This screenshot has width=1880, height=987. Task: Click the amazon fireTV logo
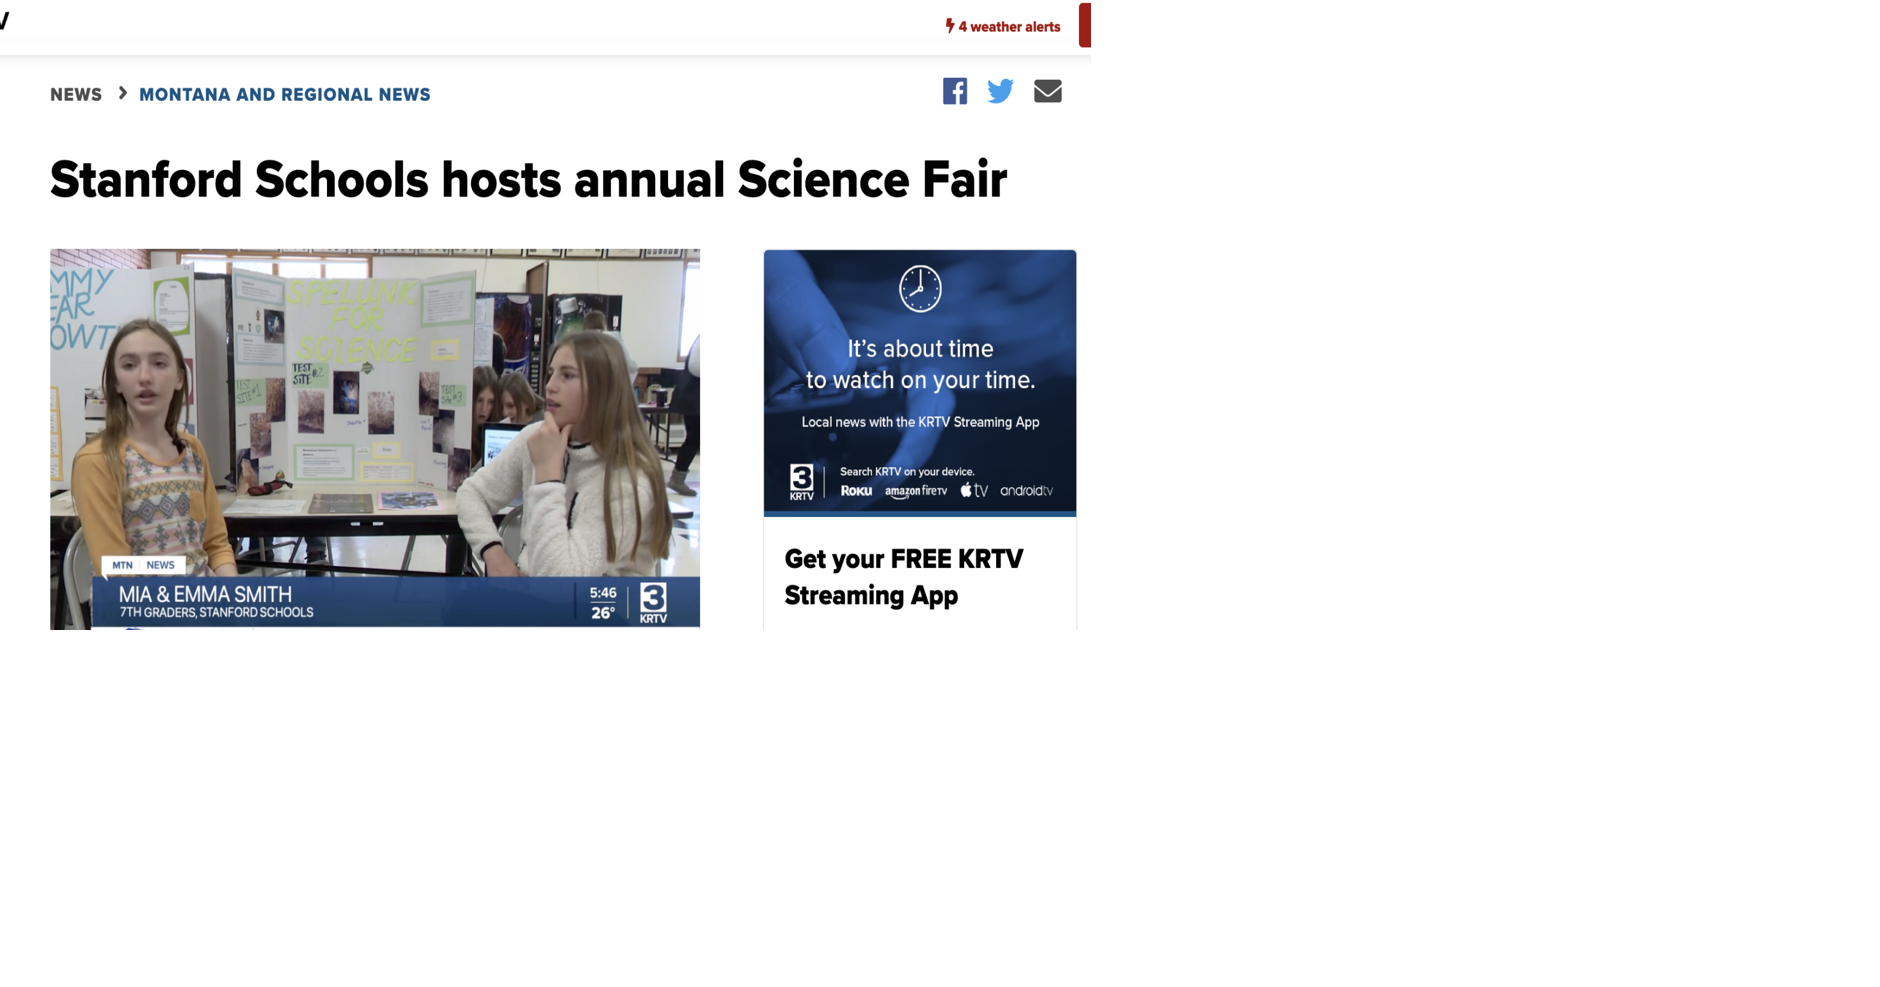click(916, 491)
